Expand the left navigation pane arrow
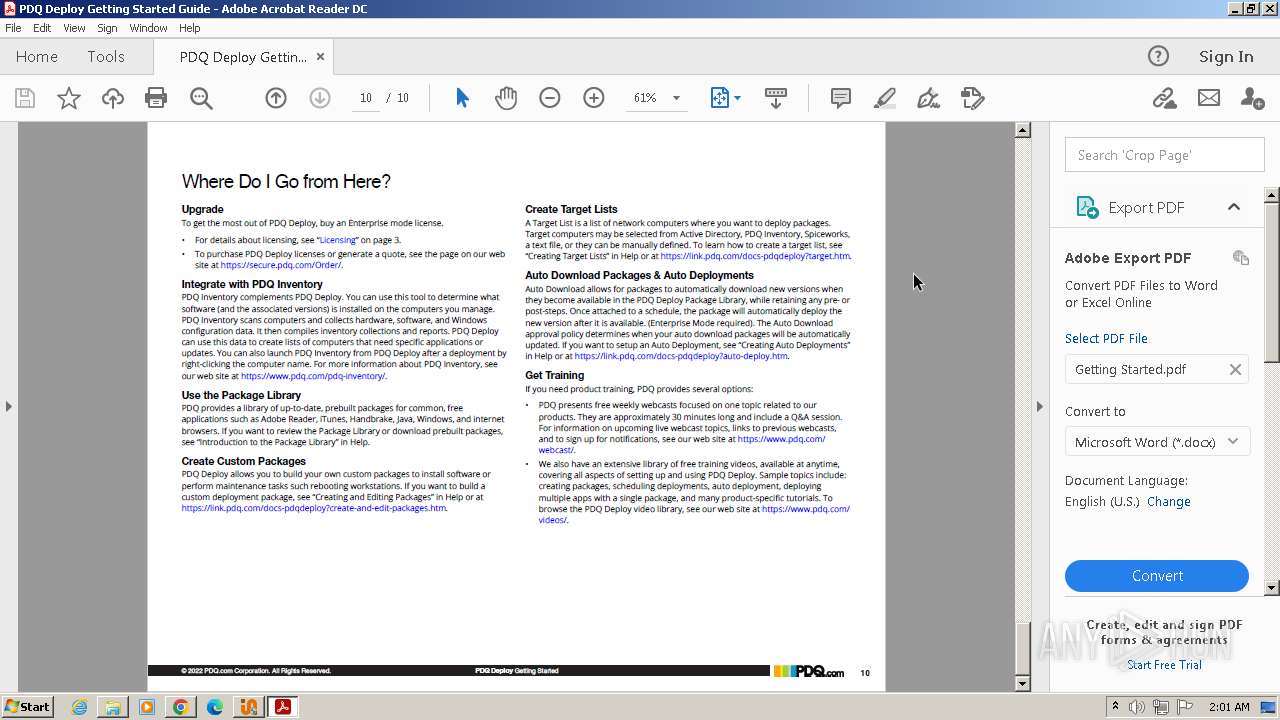1280x720 pixels. coord(9,406)
